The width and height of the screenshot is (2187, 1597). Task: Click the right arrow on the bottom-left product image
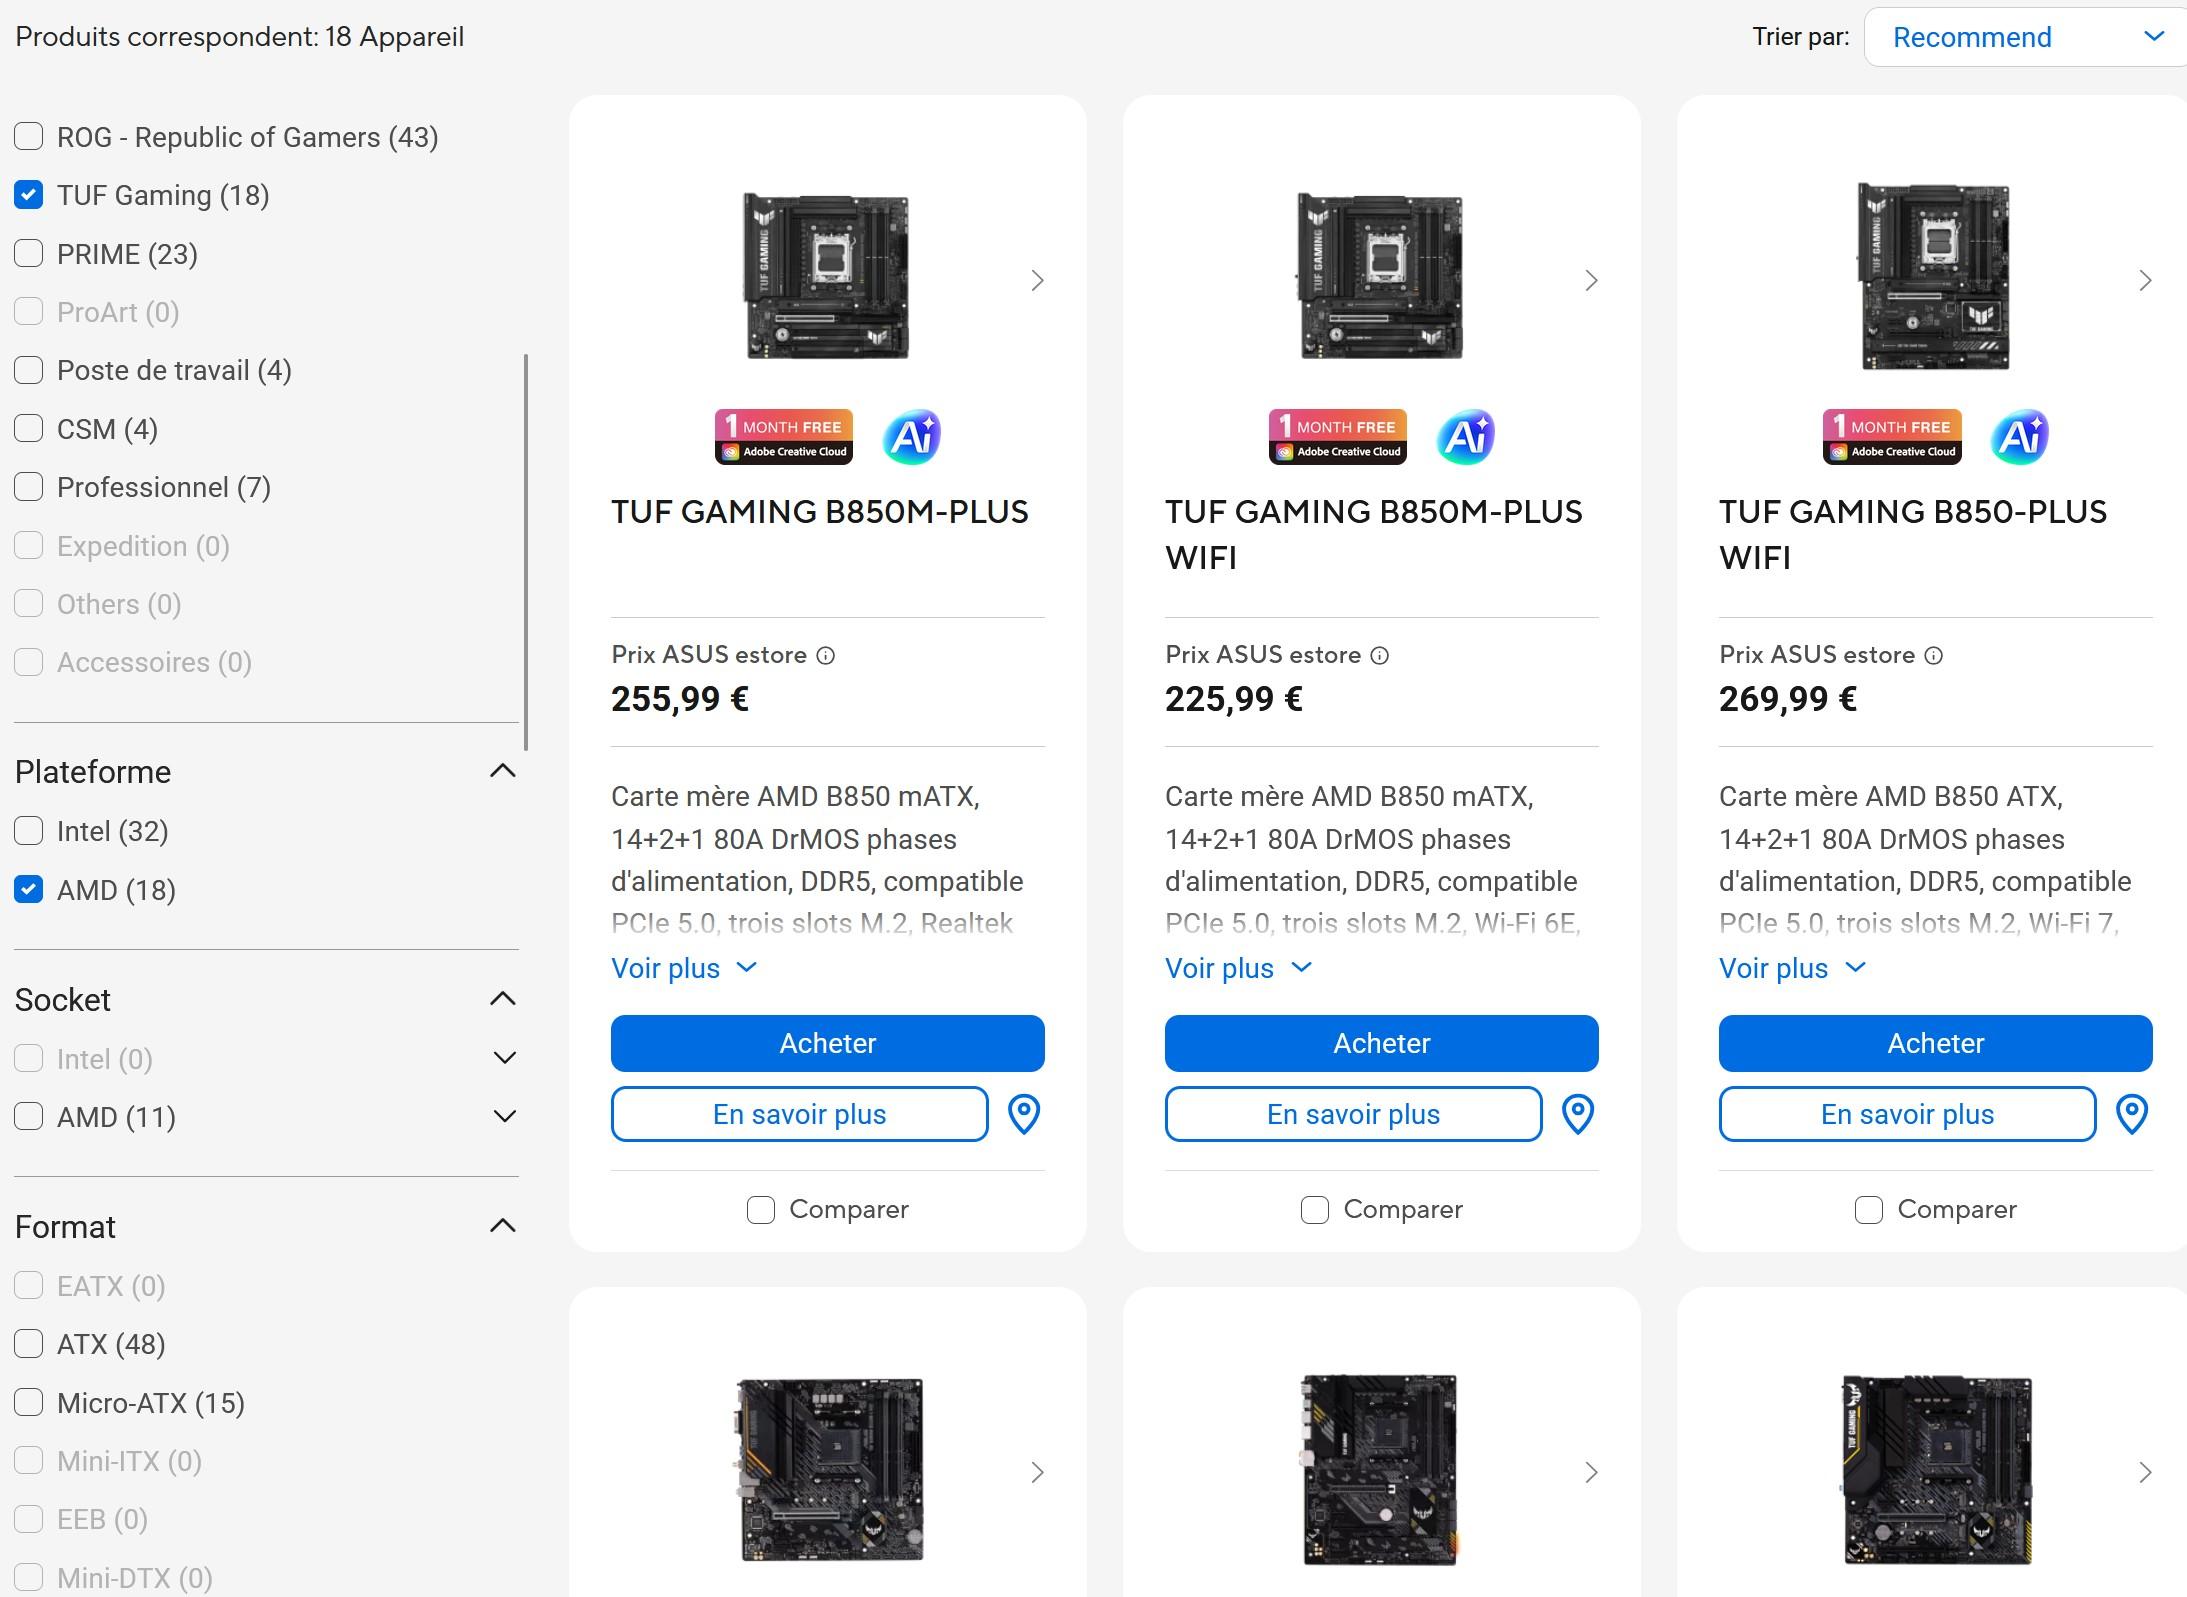pyautogui.click(x=1037, y=1472)
